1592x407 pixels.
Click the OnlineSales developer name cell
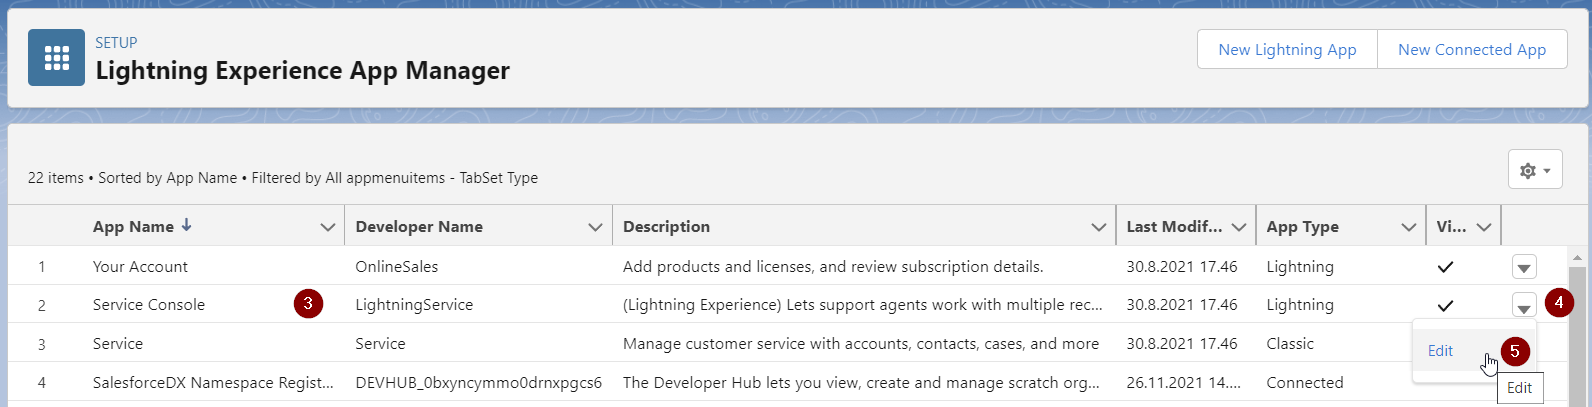coord(397,267)
